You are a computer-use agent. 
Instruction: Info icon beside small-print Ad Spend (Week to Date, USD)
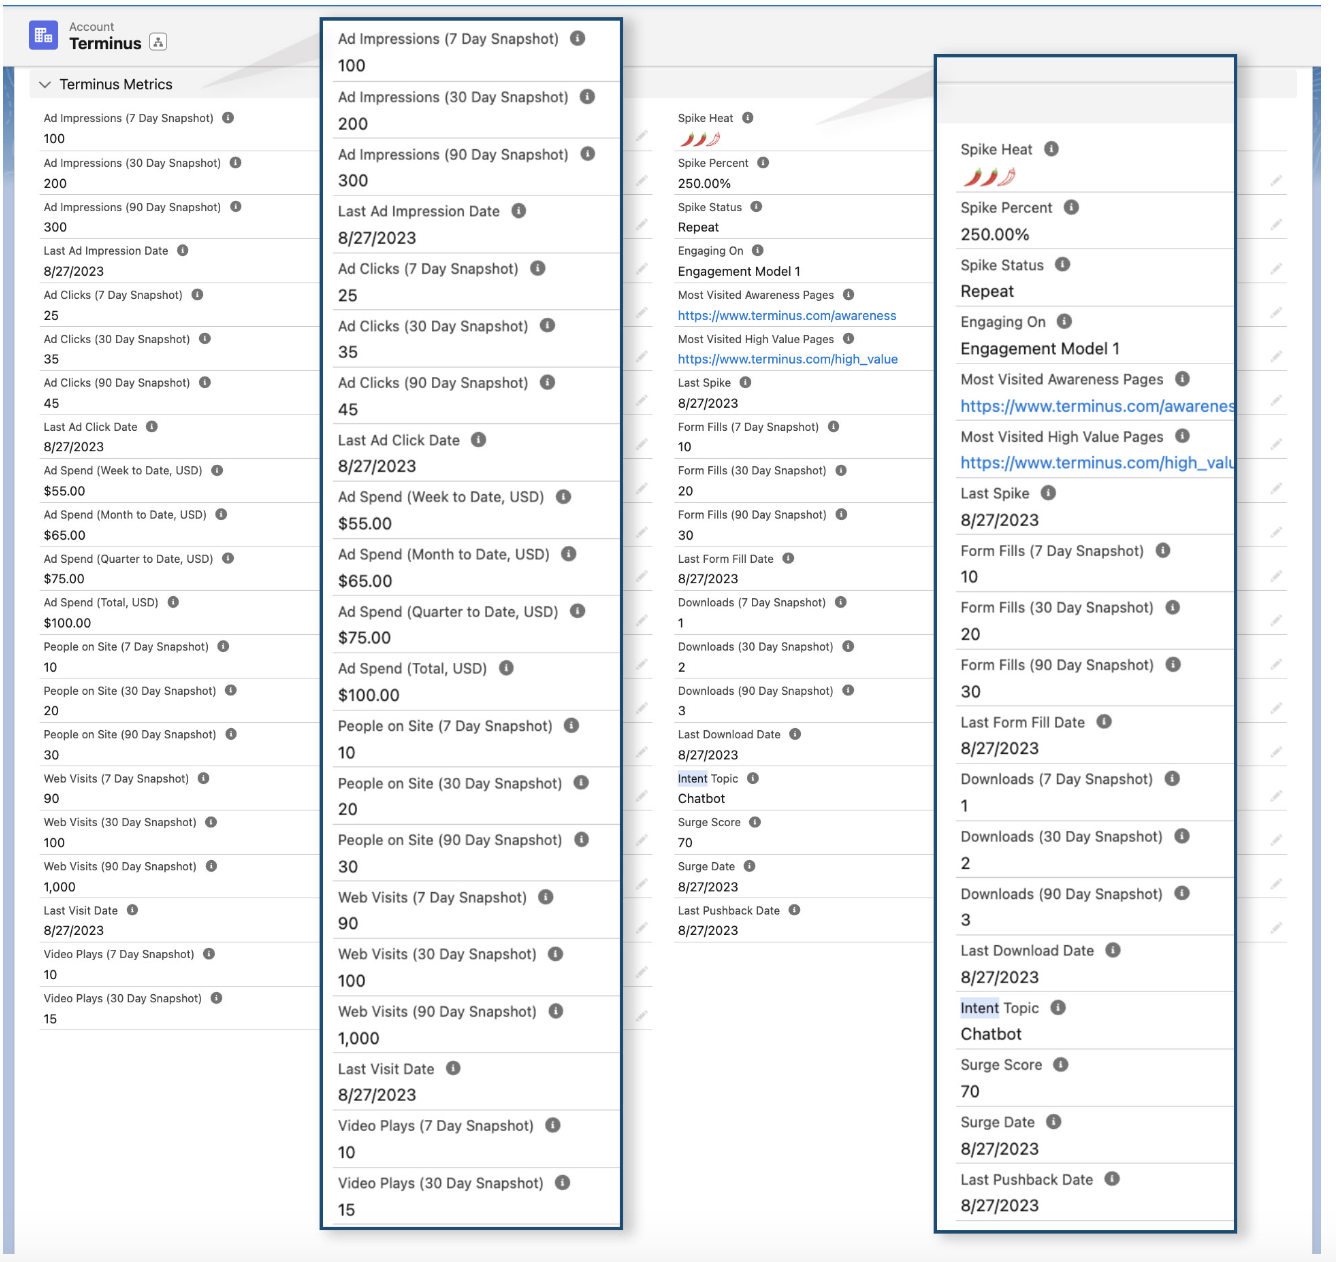coord(217,470)
